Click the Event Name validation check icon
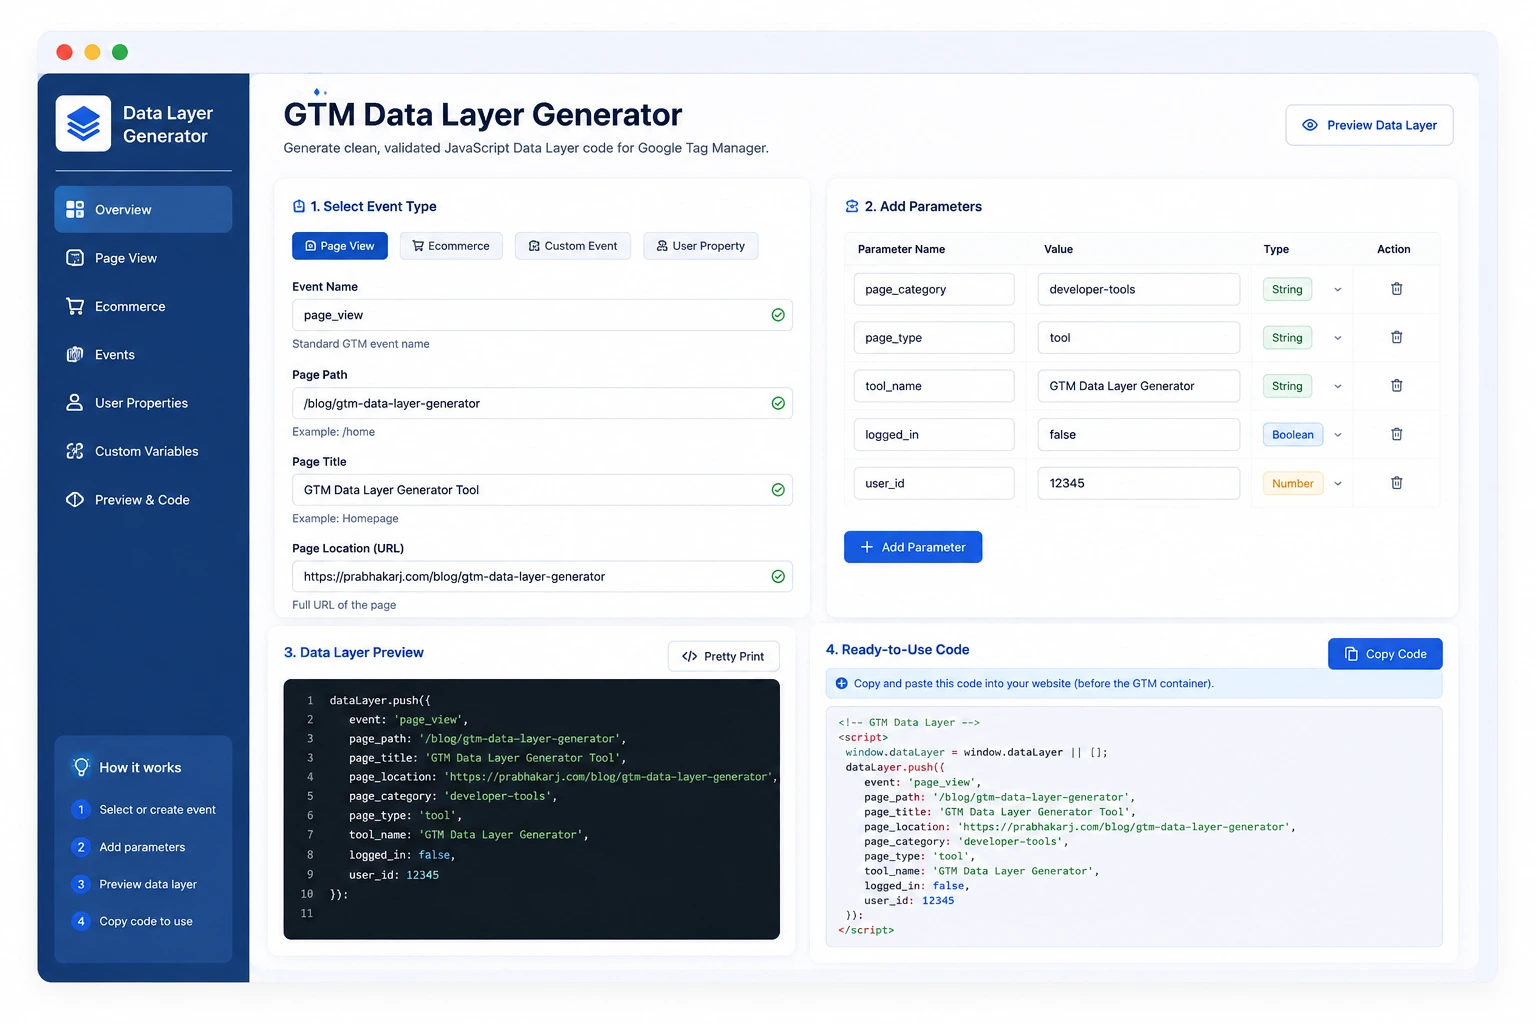 [778, 315]
